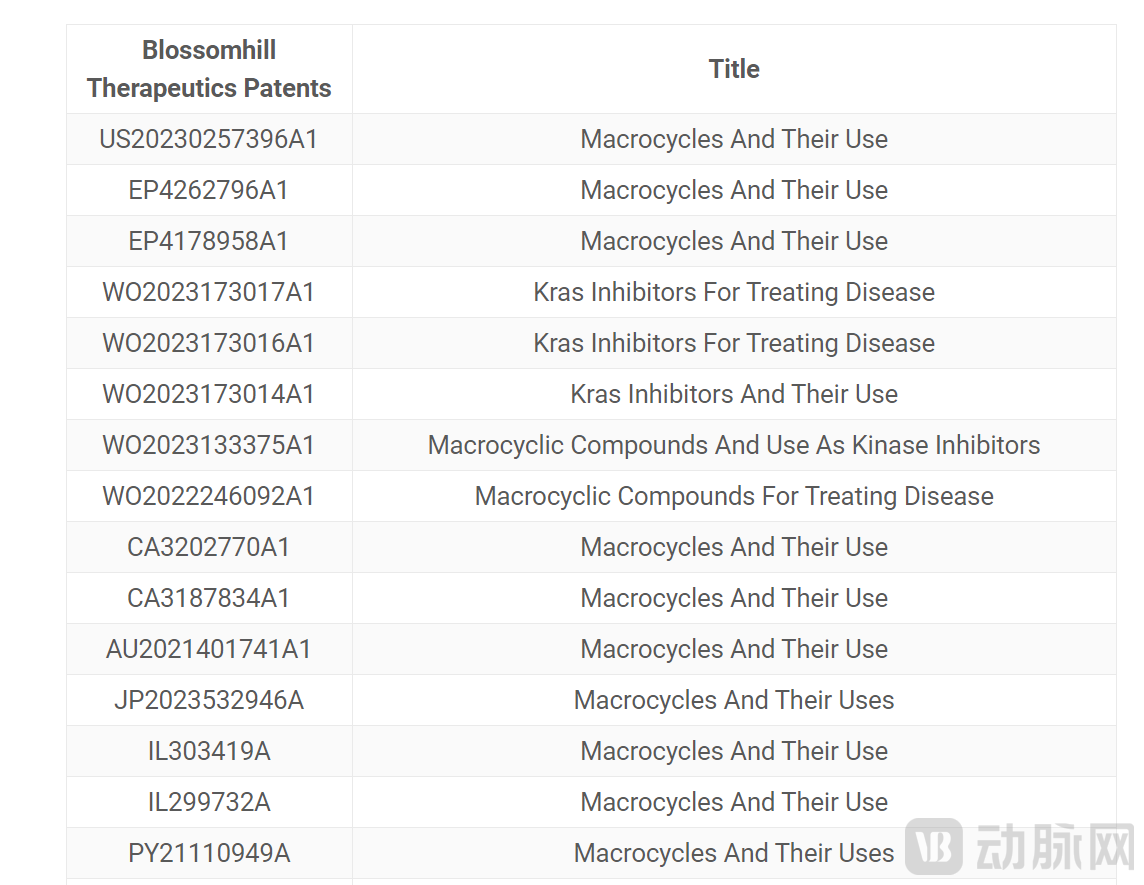Screen dimensions: 1144x885
Task: Choose patent WO2023173014A1
Action: coord(209,394)
